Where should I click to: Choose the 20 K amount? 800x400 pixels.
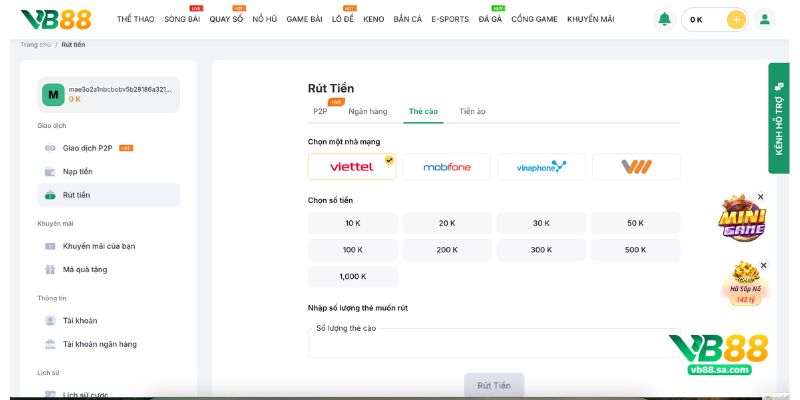point(447,223)
